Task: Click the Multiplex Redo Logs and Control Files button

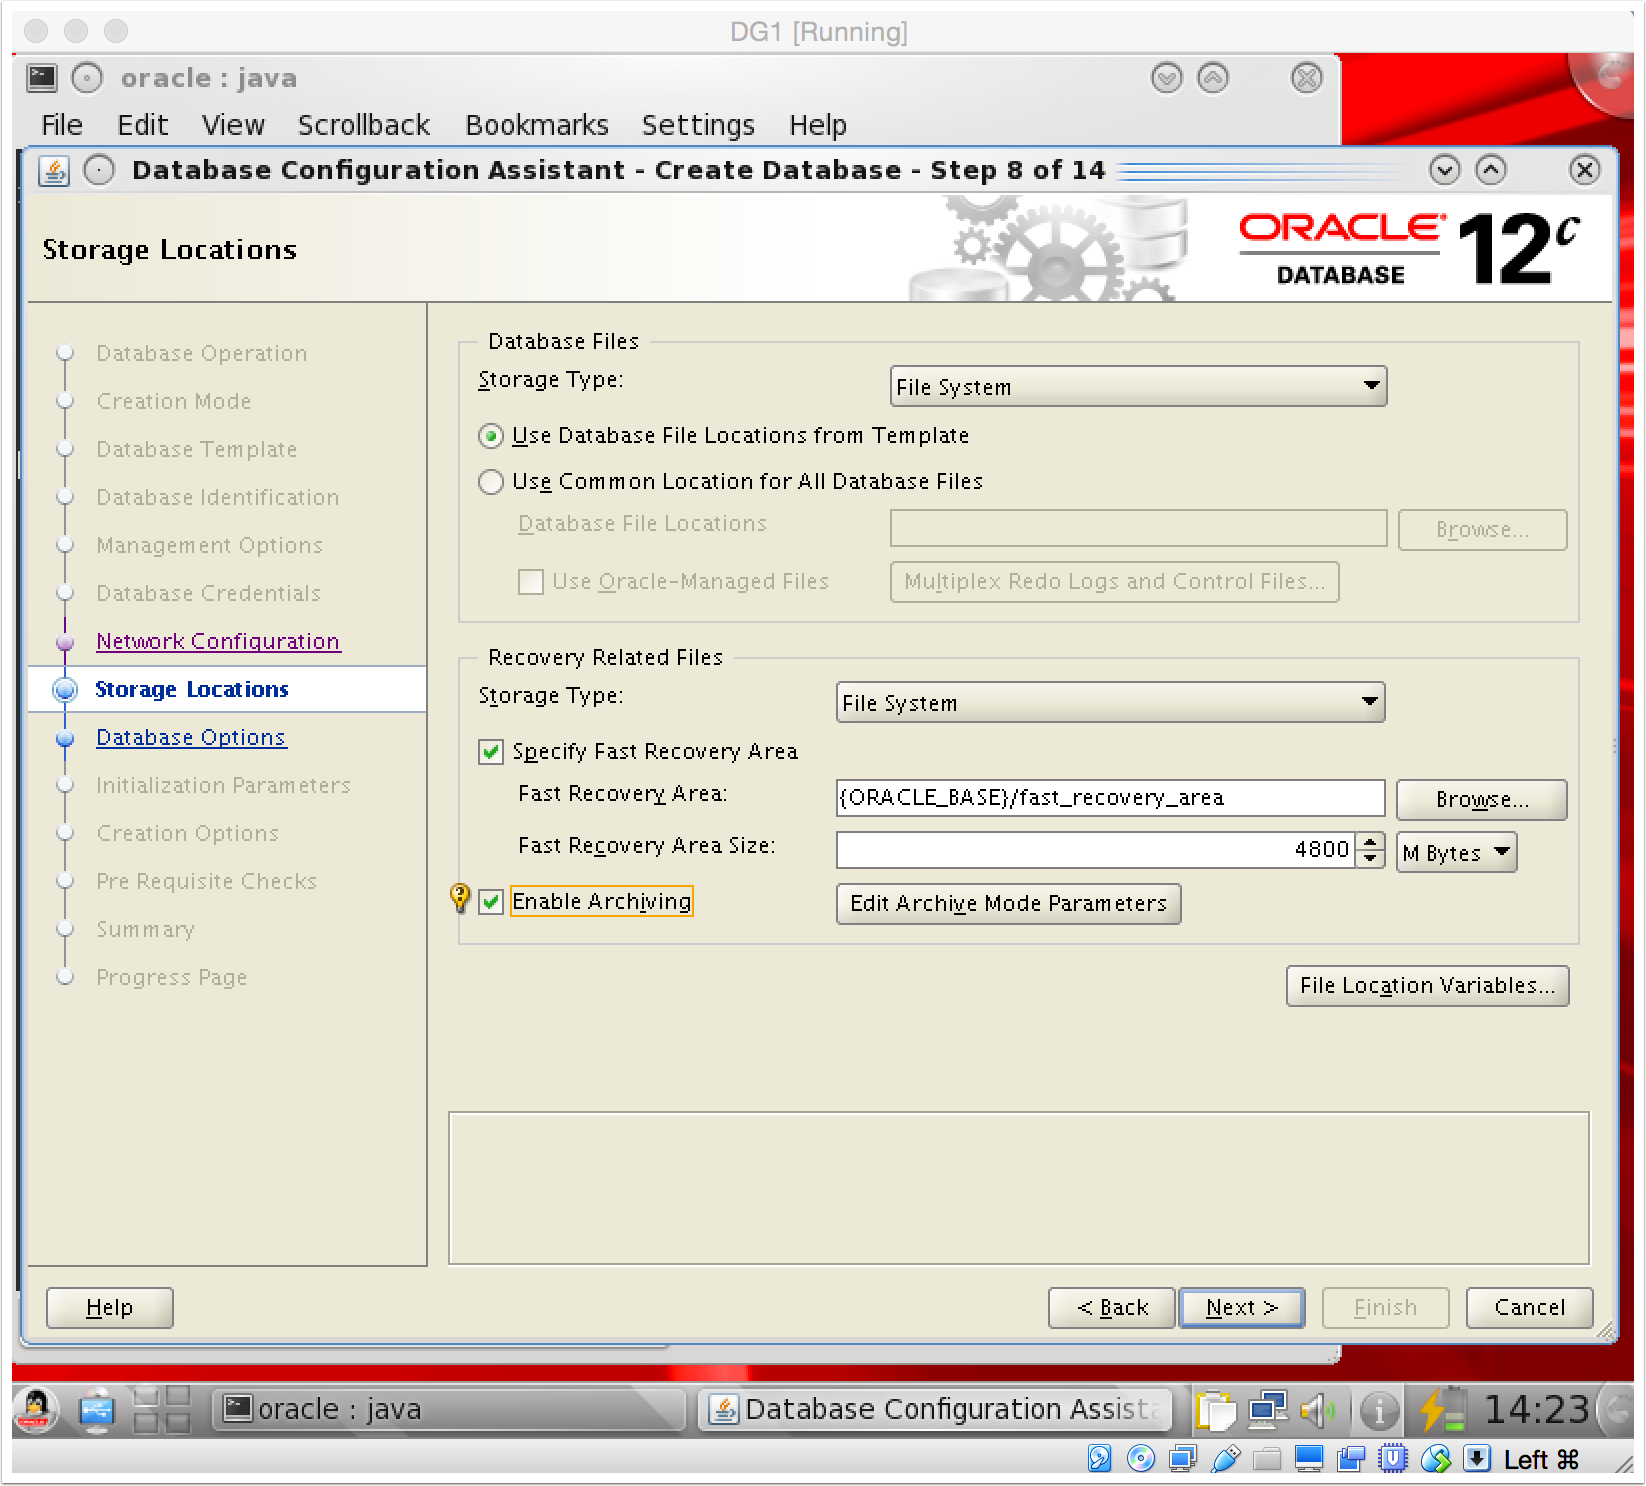Action: [x=1114, y=582]
